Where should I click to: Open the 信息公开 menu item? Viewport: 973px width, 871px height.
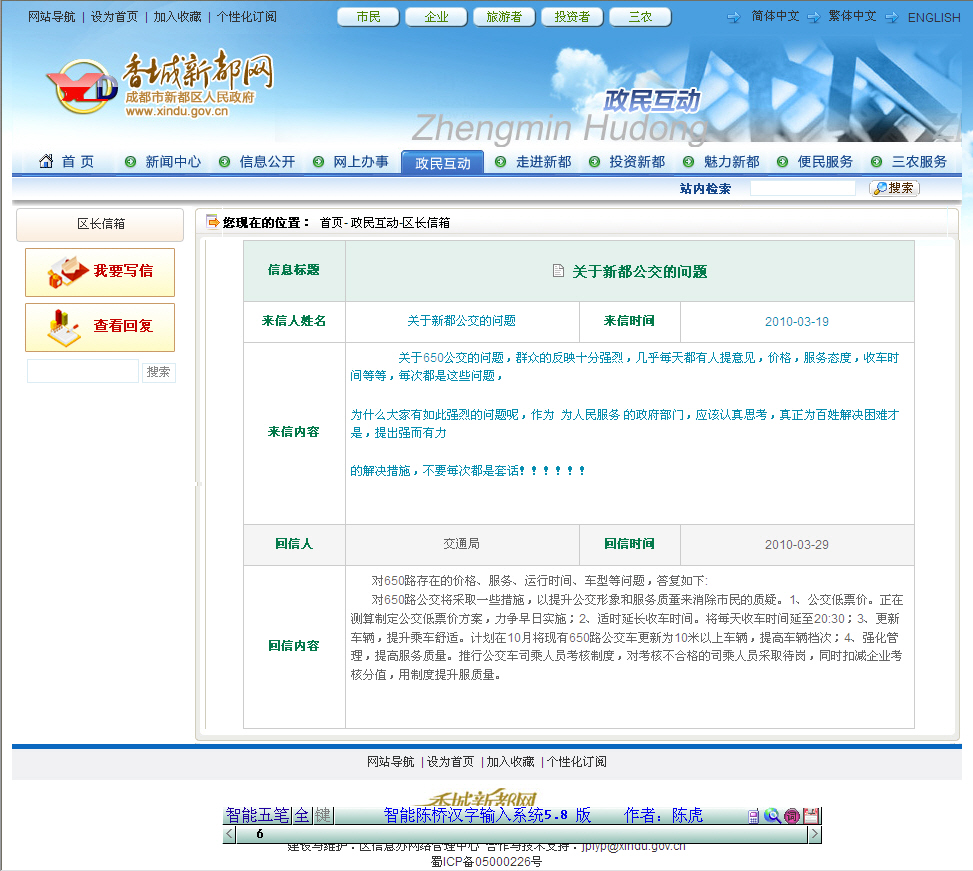pyautogui.click(x=267, y=162)
